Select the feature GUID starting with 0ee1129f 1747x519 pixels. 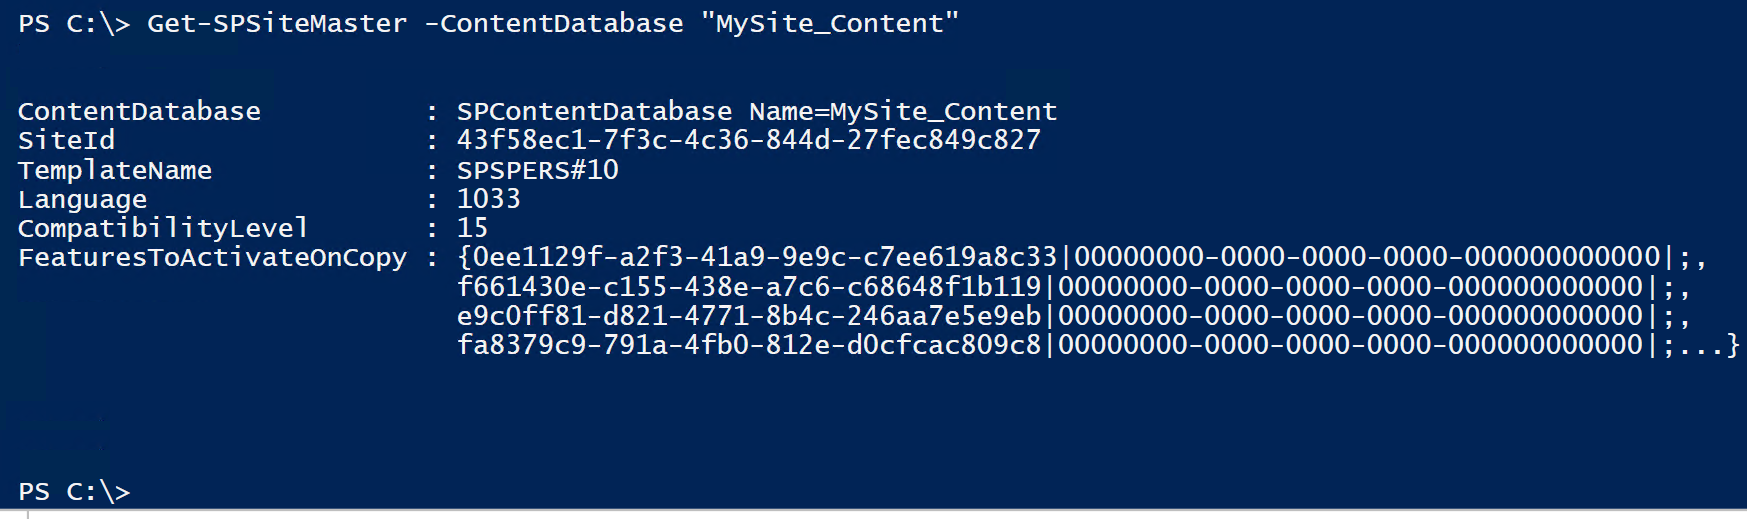[765, 258]
